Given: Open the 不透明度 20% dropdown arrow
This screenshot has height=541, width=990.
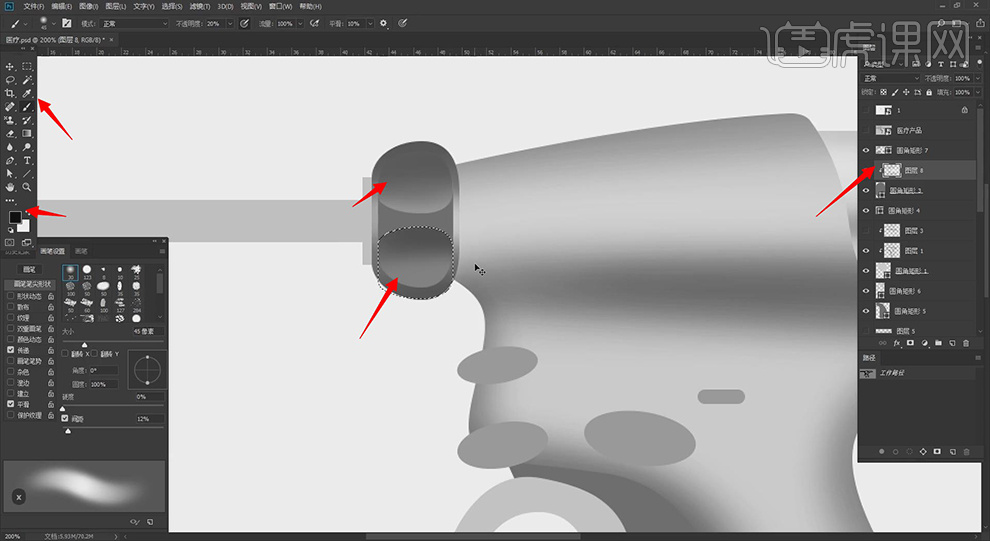Looking at the screenshot, I should tap(230, 23).
